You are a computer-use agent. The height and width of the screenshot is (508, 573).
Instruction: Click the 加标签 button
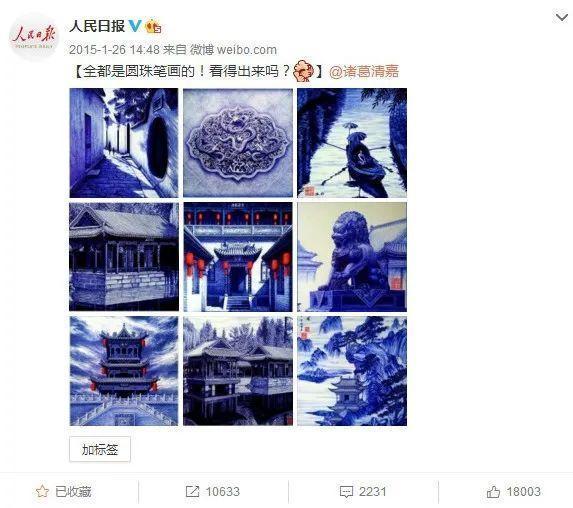click(100, 449)
